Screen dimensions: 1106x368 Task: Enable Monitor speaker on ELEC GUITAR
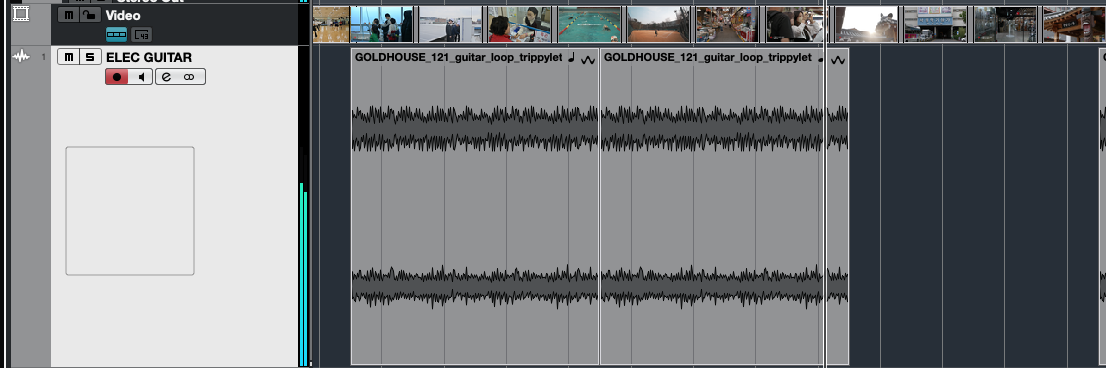coord(141,77)
